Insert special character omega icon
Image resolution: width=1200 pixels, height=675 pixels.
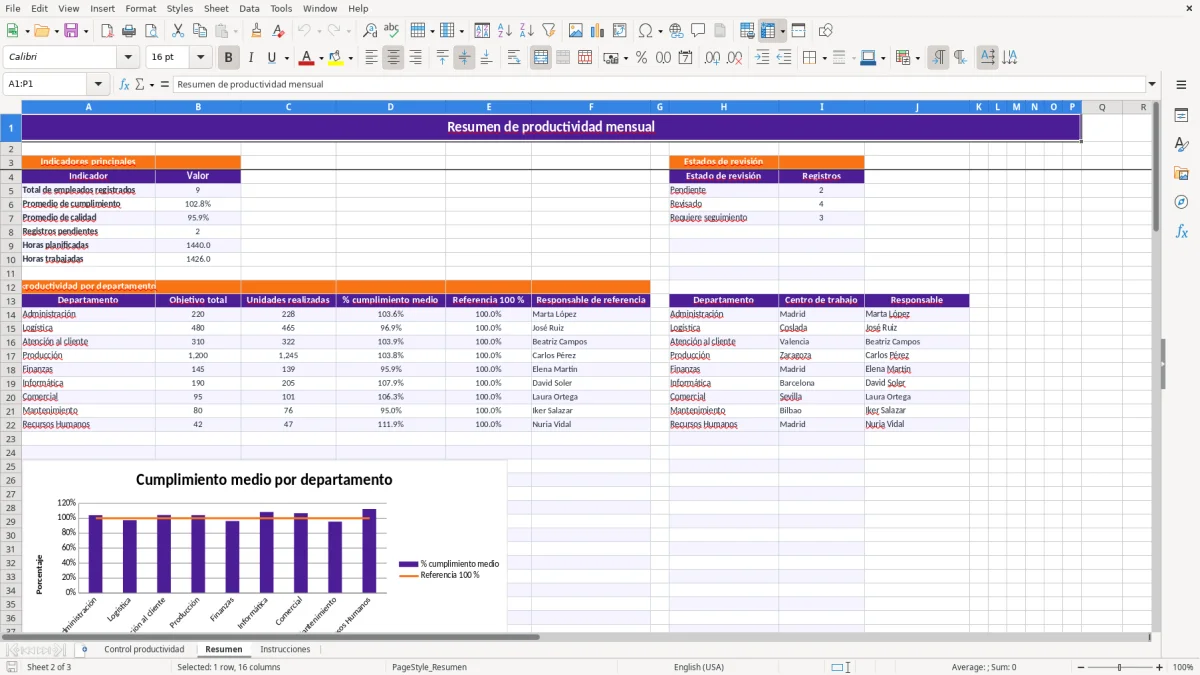tap(645, 31)
